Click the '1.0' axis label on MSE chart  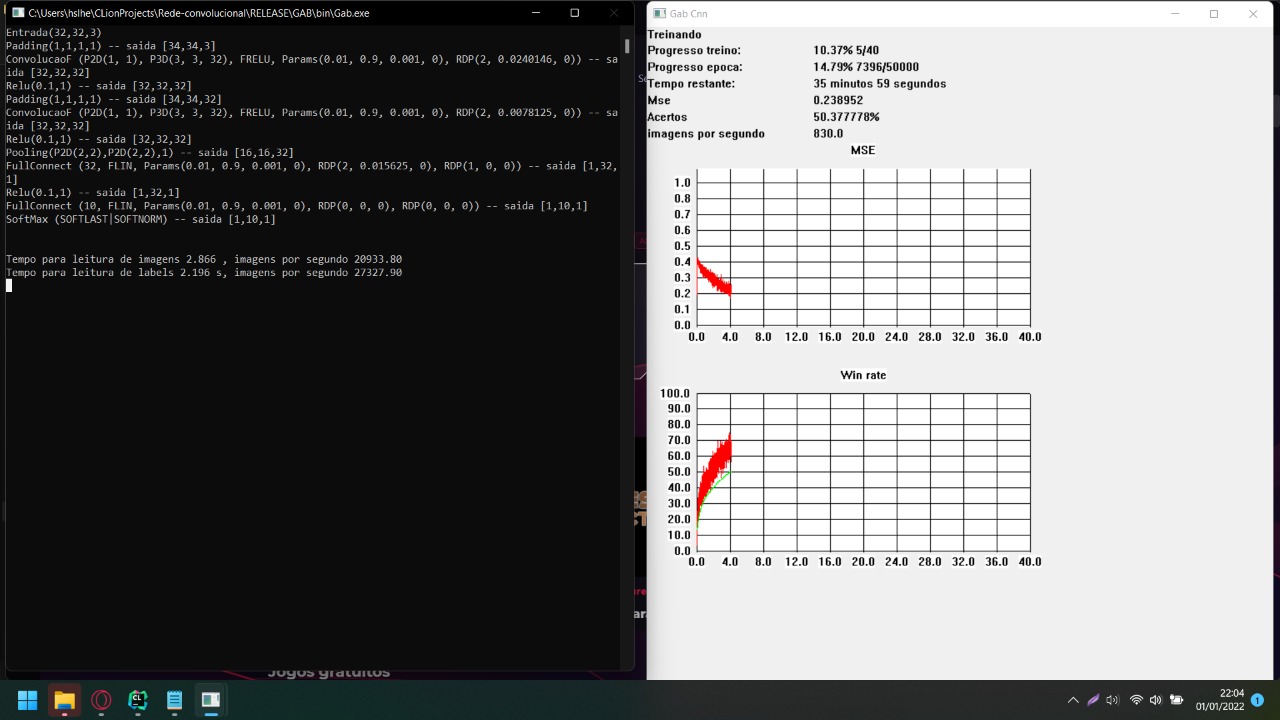click(682, 183)
